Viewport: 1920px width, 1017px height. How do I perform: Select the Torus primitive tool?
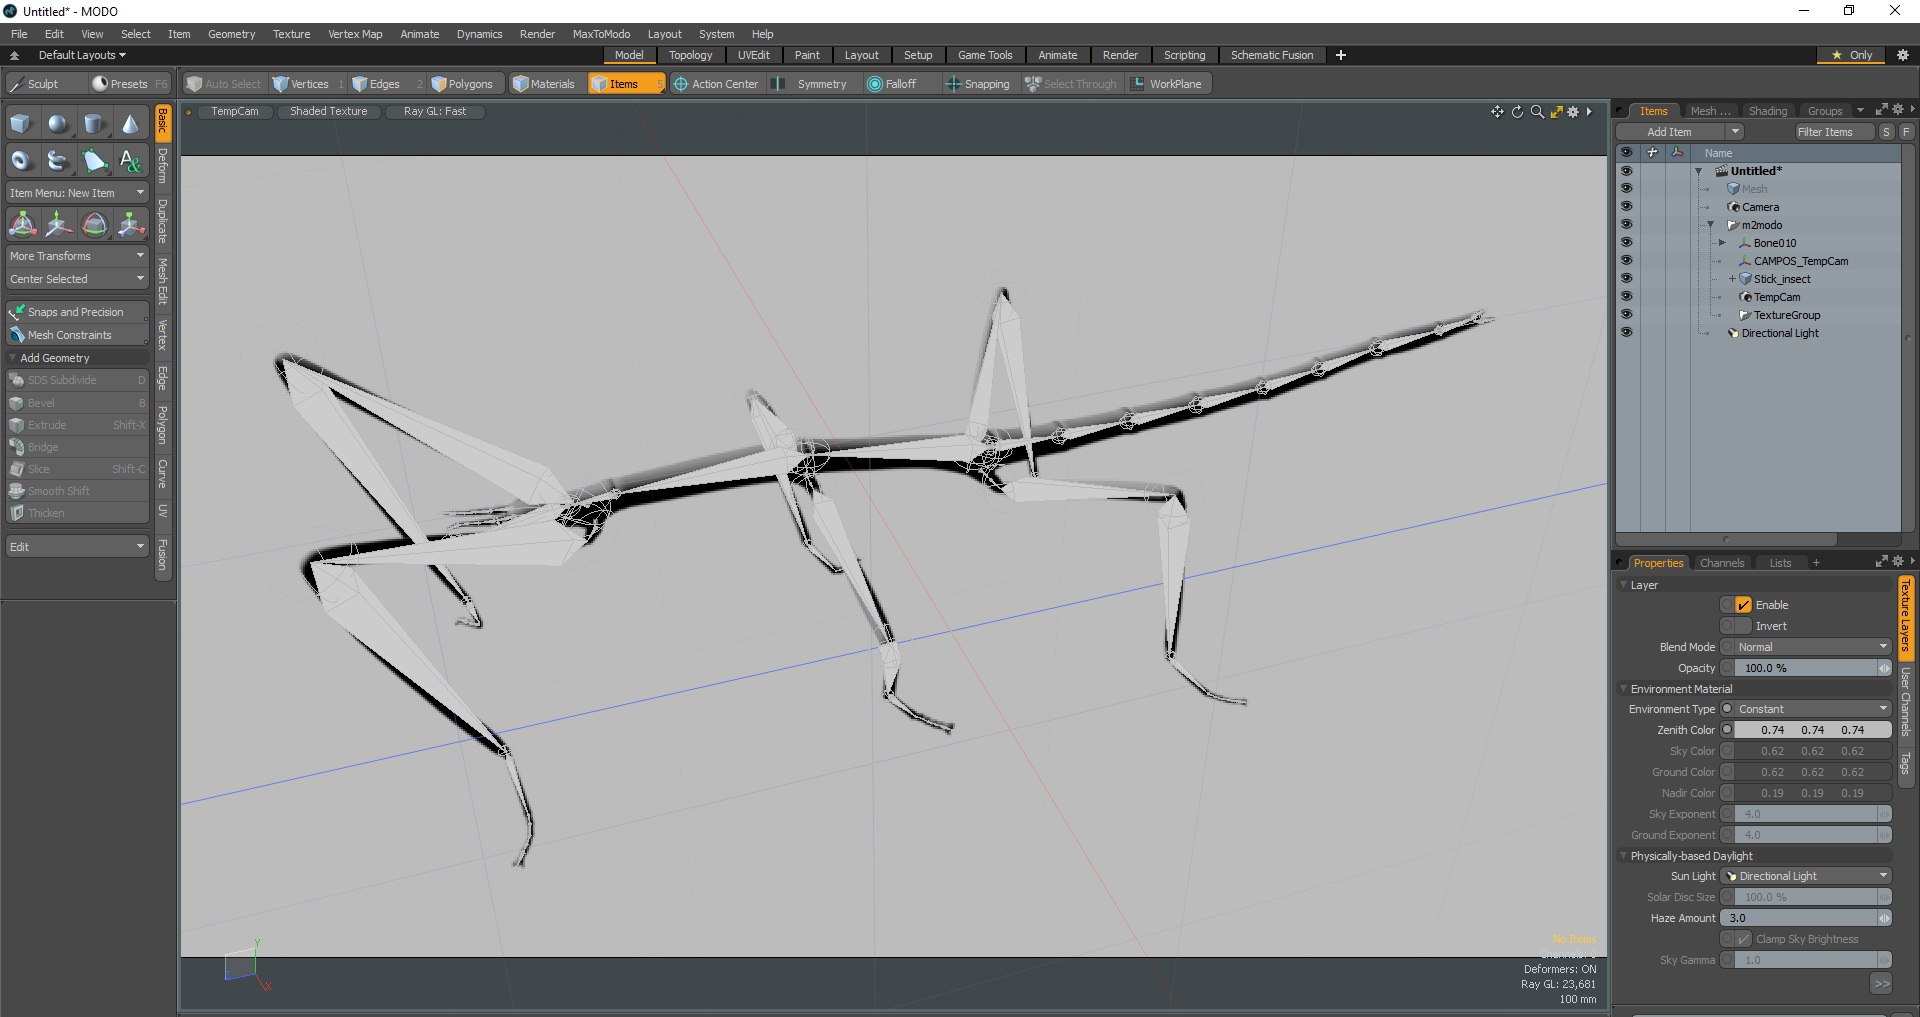22,160
